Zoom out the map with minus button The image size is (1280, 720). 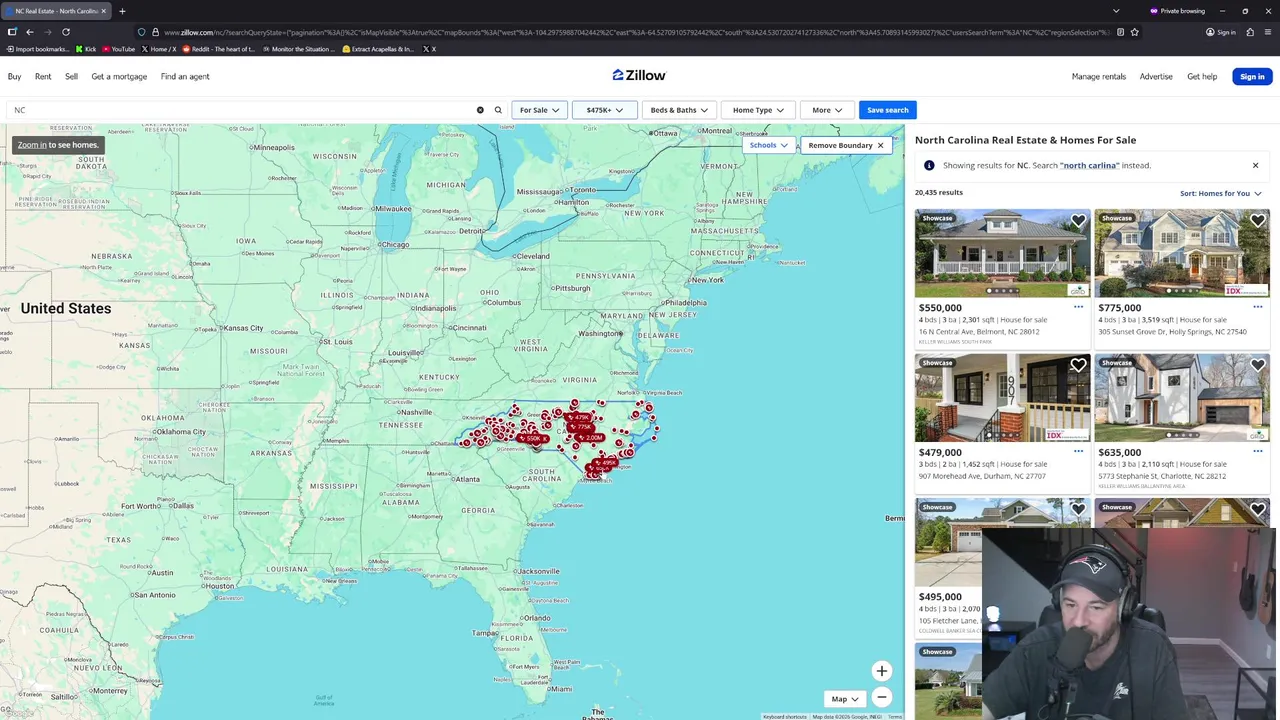tap(881, 697)
